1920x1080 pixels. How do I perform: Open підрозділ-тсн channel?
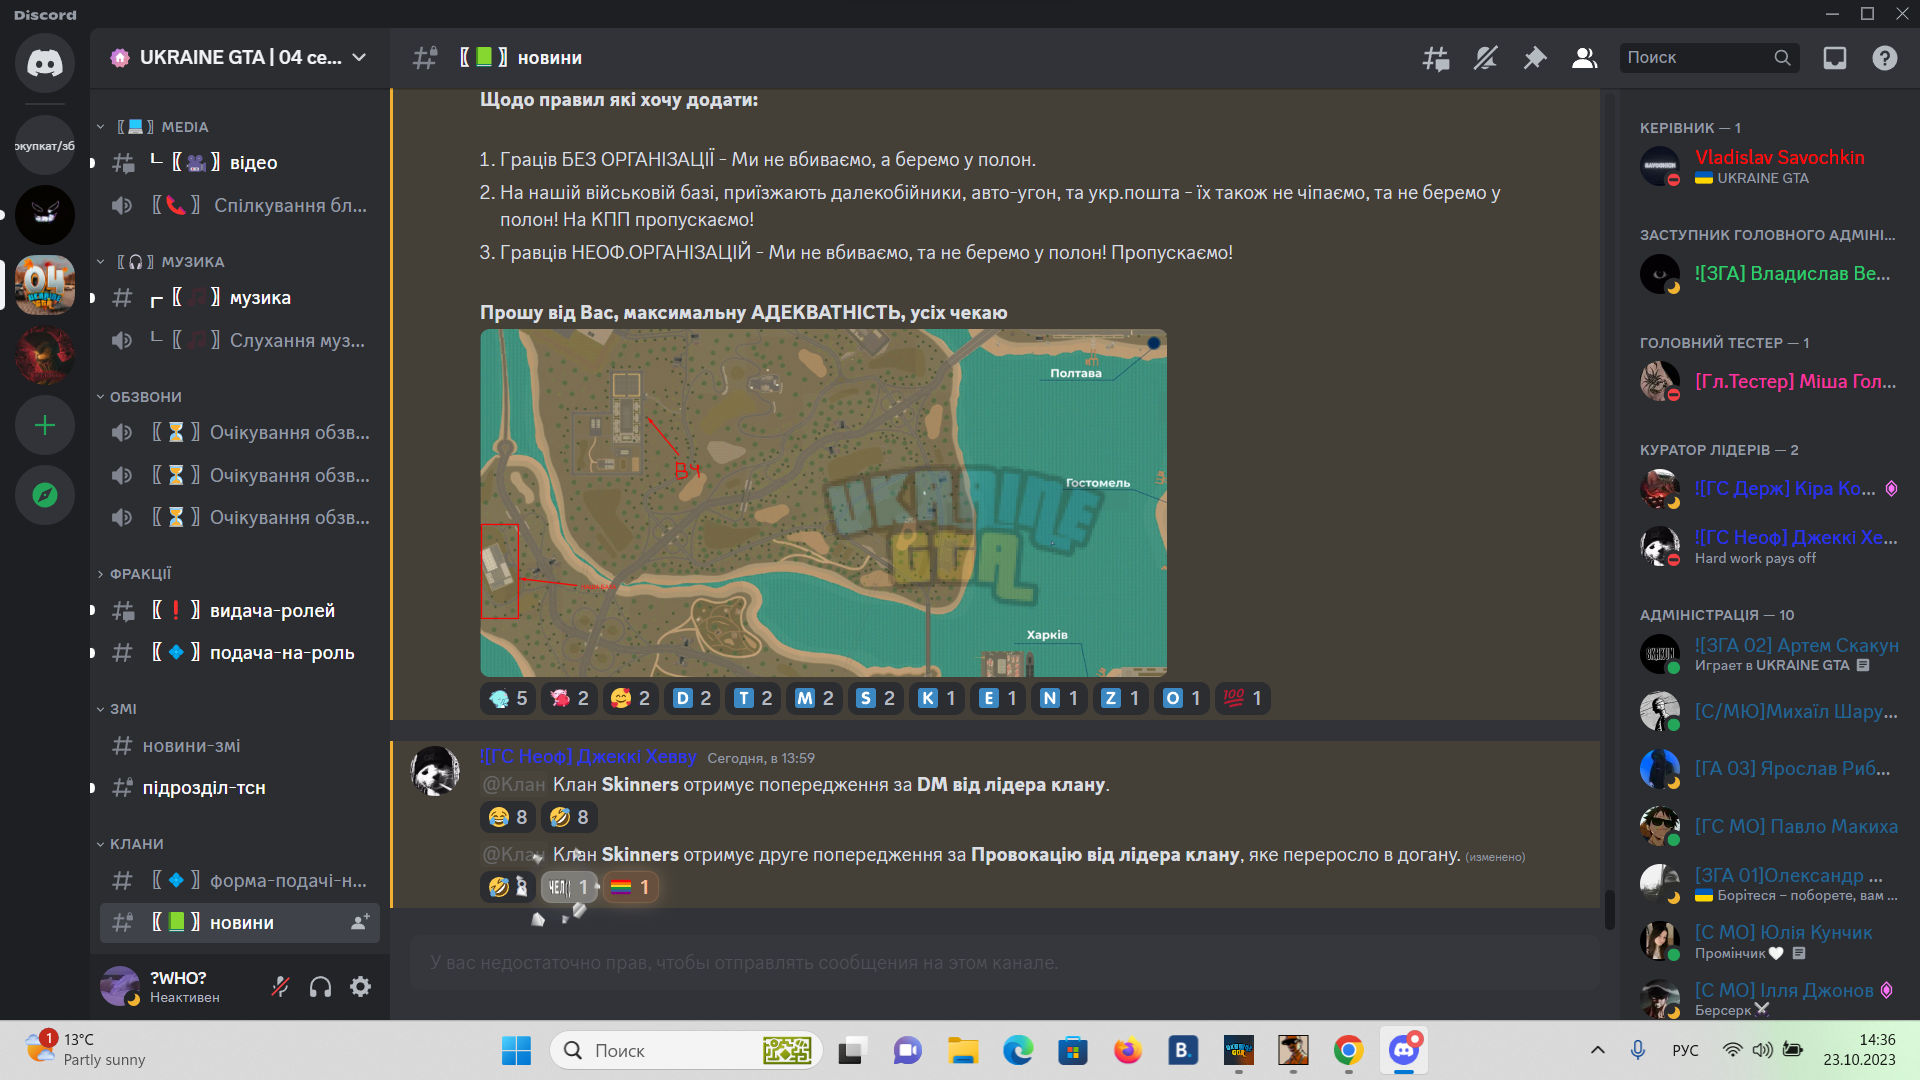pos(240,787)
